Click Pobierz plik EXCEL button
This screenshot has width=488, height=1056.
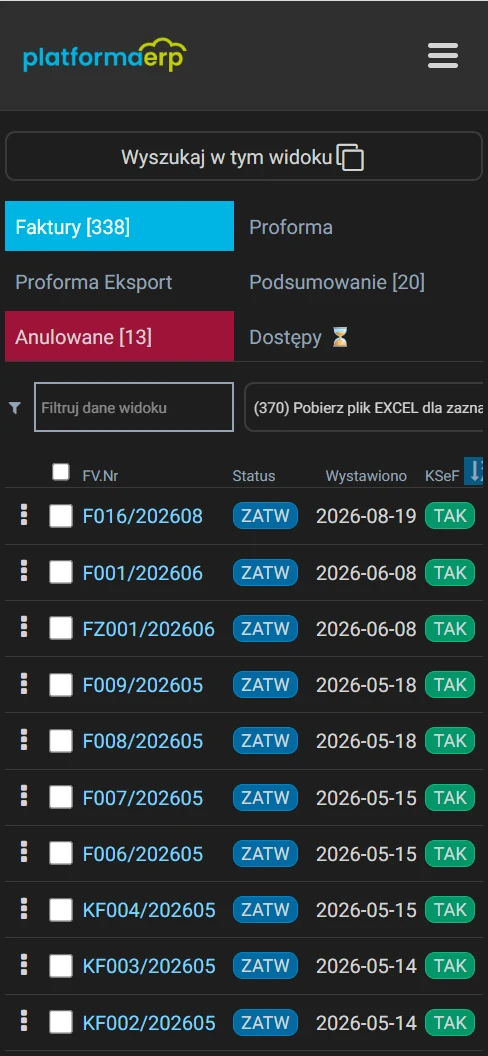click(363, 407)
